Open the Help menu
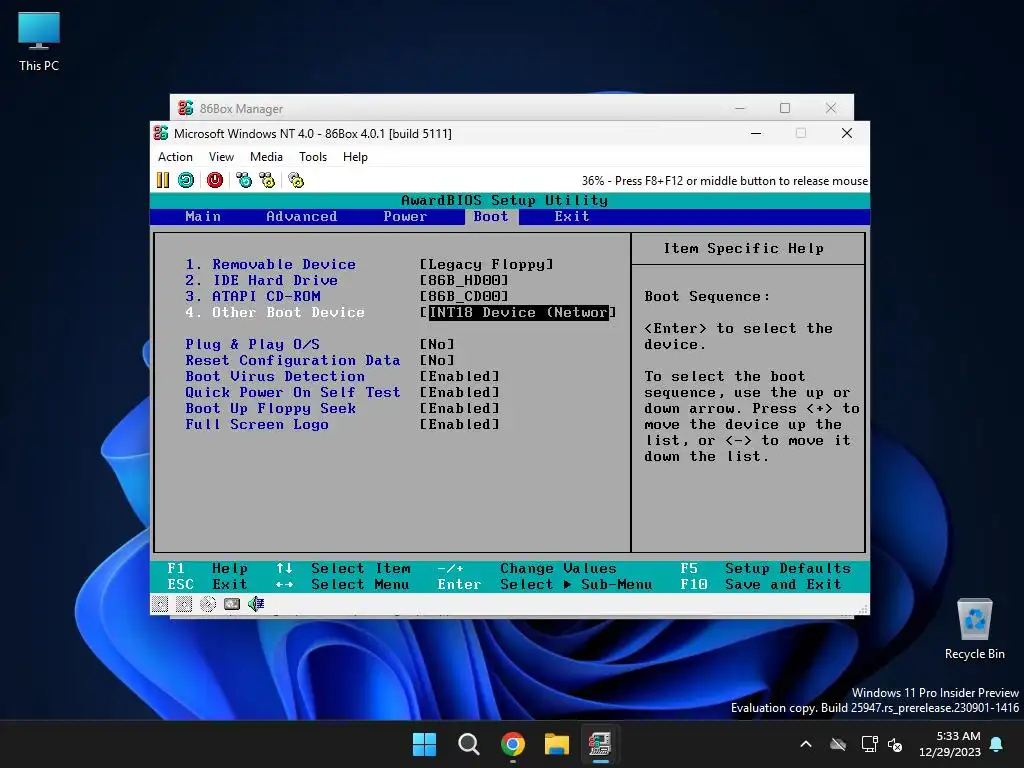 coord(355,157)
